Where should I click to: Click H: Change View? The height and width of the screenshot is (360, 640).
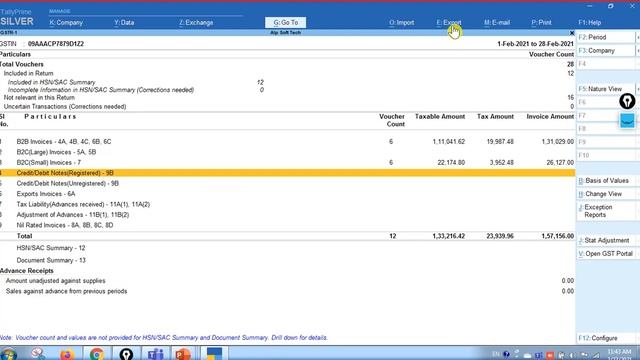tap(606, 194)
